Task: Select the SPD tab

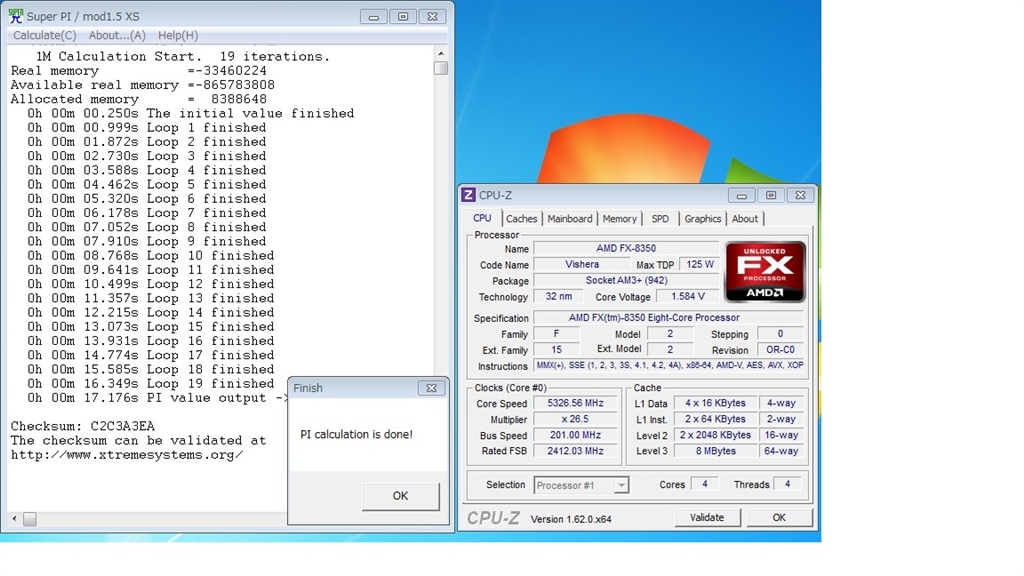Action: [660, 219]
